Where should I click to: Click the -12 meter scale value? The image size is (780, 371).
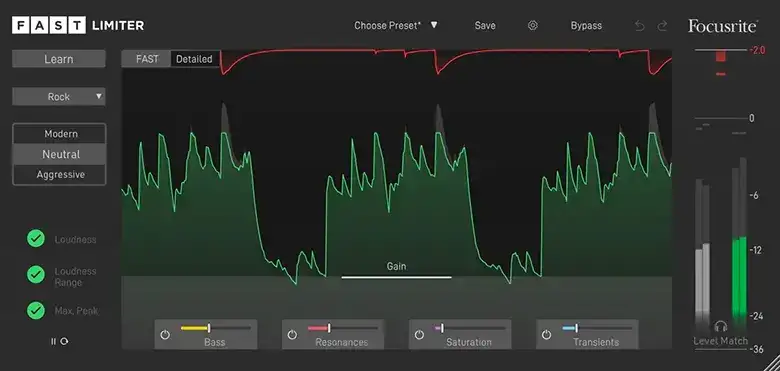click(755, 250)
